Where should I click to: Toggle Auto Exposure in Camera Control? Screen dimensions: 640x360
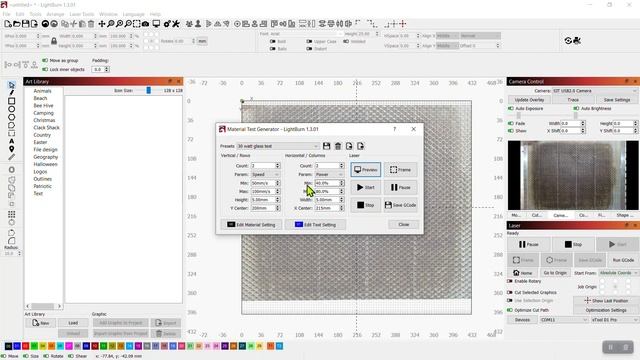[x=511, y=109]
